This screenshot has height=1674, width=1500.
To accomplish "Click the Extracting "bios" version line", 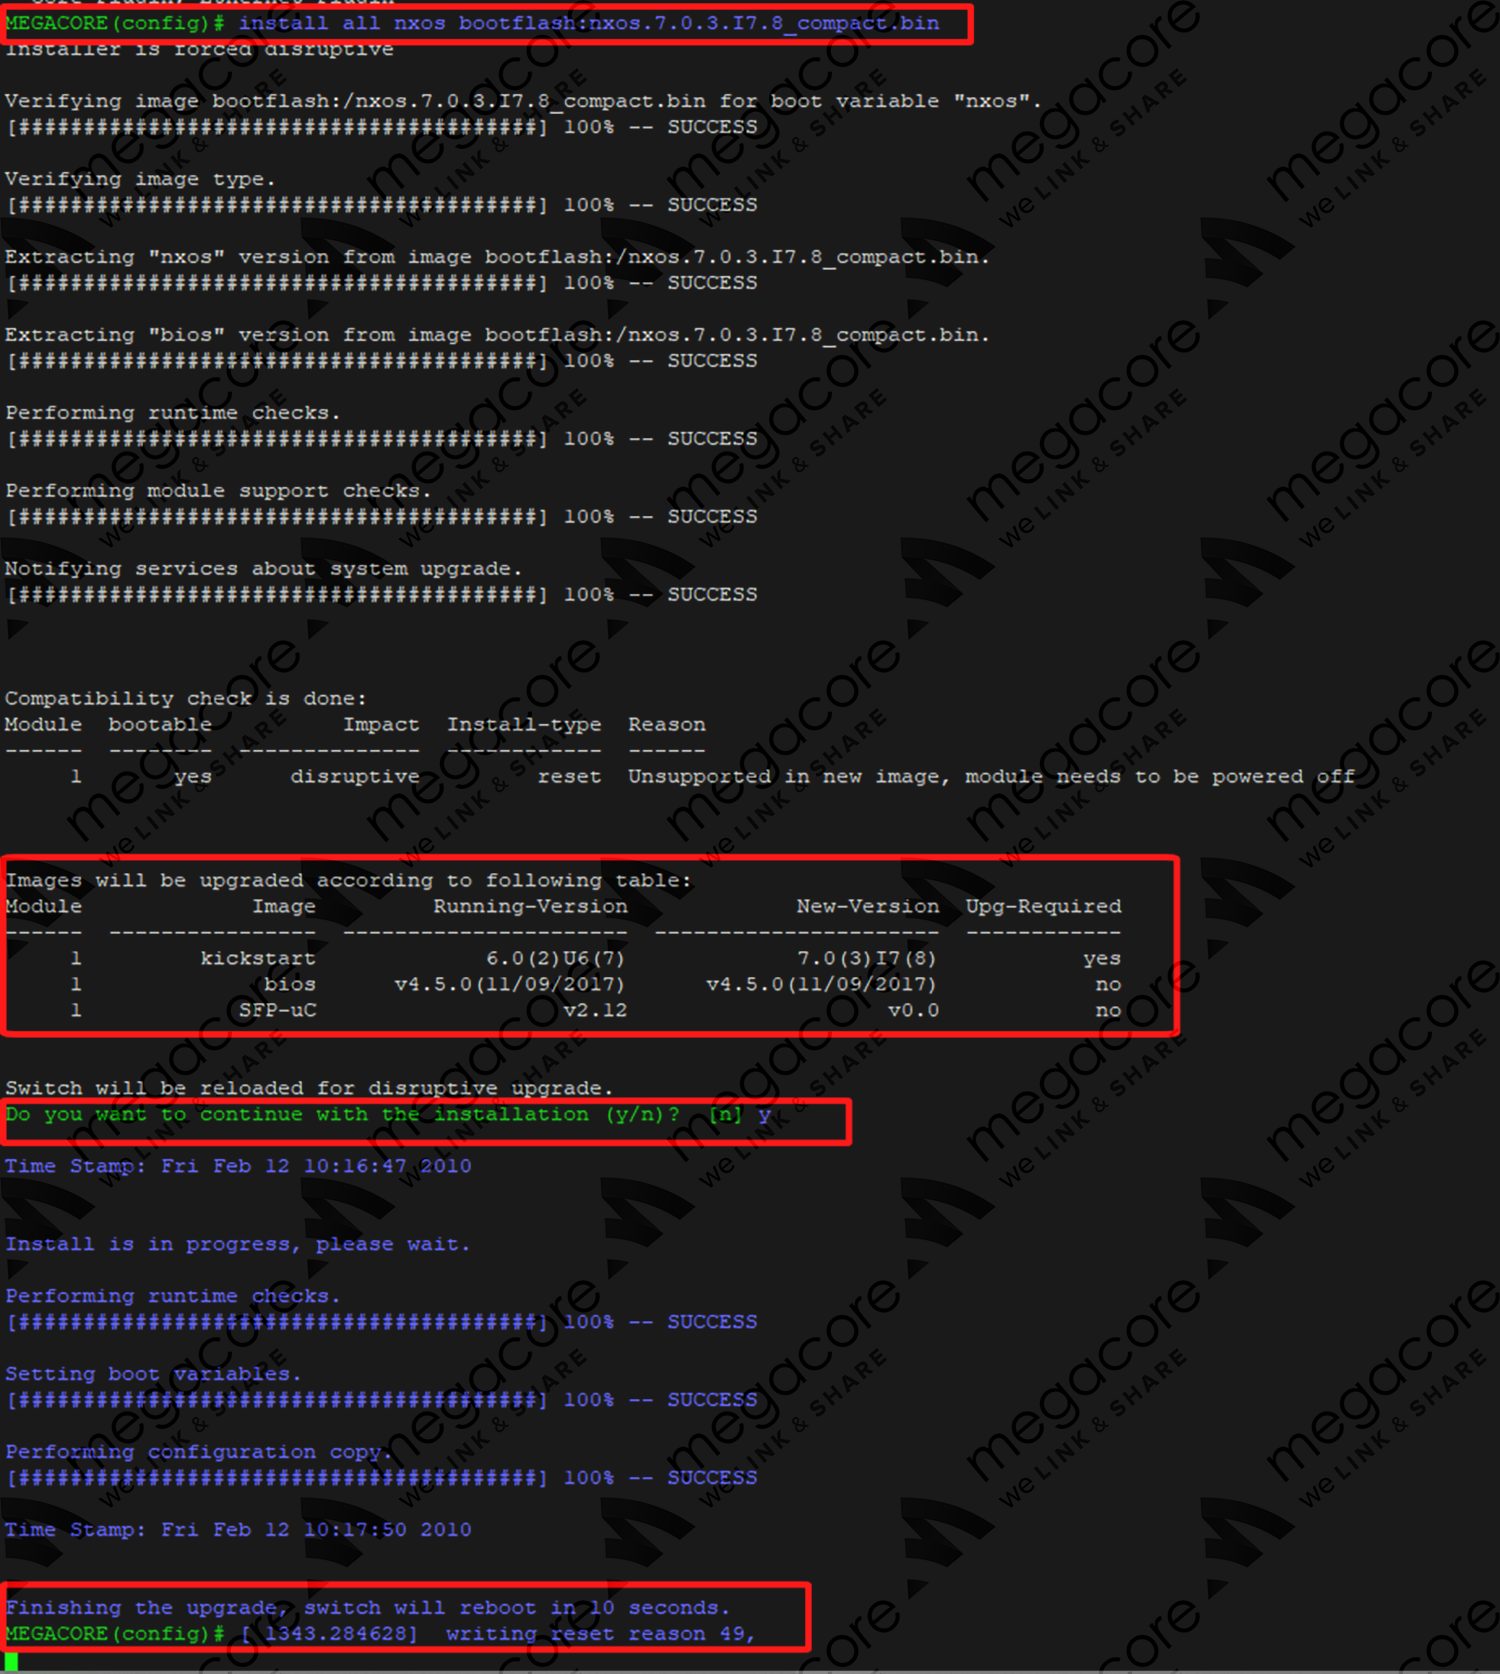I will click(x=497, y=335).
